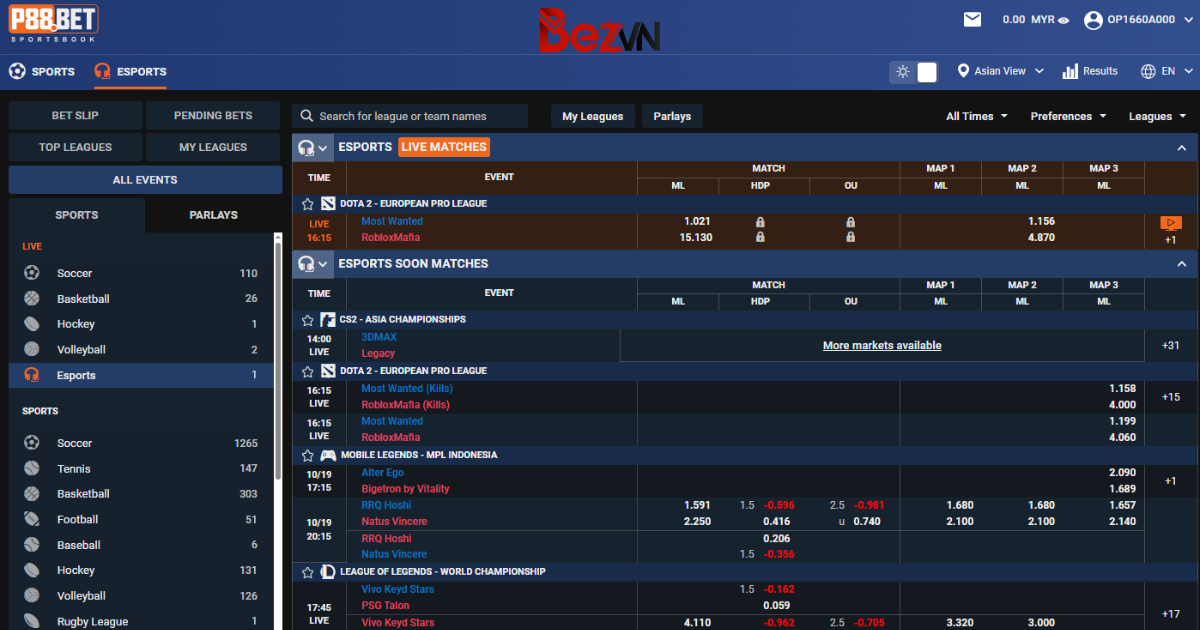Screen dimensions: 1200x630
Task: Open the All Times dropdown
Action: tap(976, 116)
